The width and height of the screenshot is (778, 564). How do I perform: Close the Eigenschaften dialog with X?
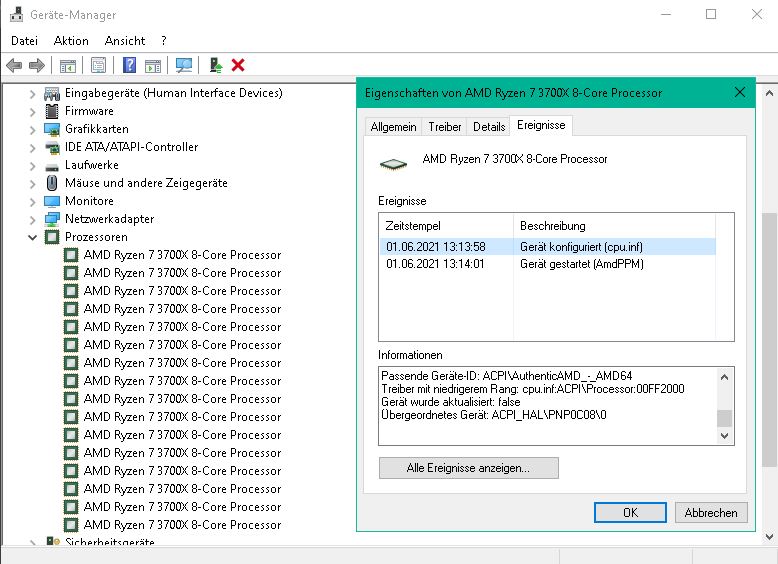(x=740, y=92)
